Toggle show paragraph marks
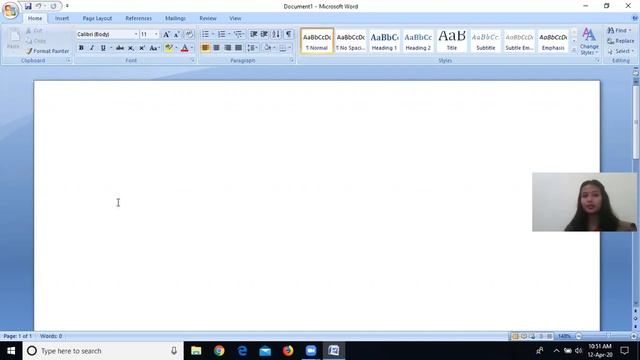Screen dimensions: 640x360 tap(288, 34)
